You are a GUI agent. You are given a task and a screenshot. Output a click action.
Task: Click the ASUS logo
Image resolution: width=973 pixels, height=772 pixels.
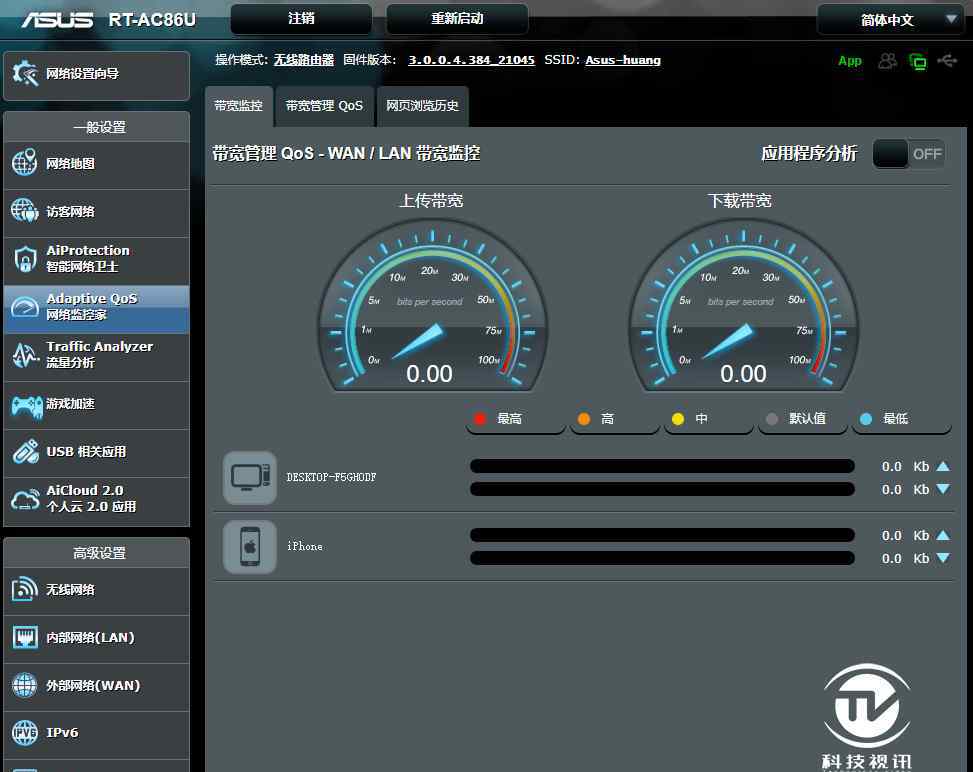pyautogui.click(x=57, y=20)
